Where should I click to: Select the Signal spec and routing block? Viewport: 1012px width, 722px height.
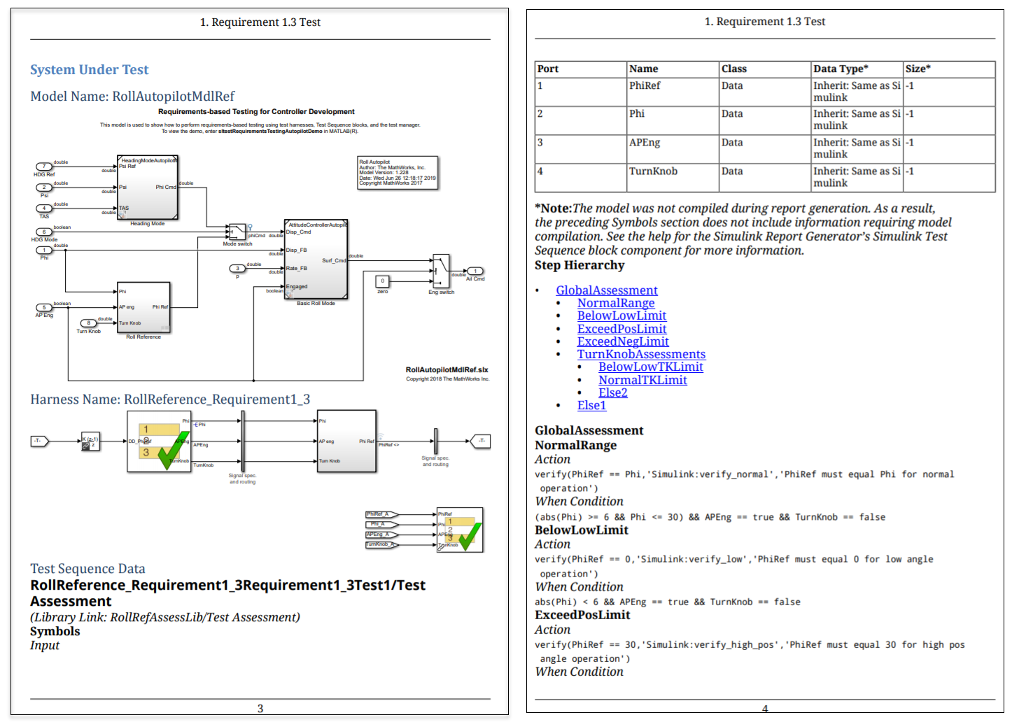pyautogui.click(x=243, y=443)
